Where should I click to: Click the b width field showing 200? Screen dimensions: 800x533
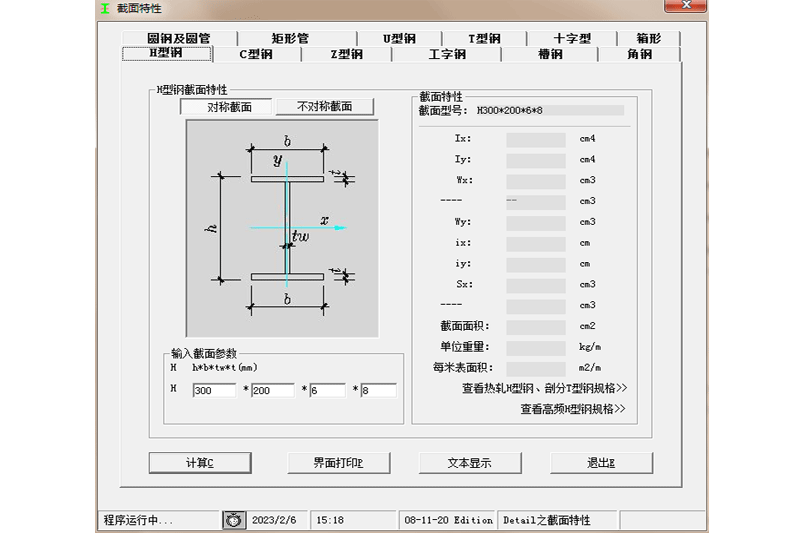pyautogui.click(x=272, y=391)
